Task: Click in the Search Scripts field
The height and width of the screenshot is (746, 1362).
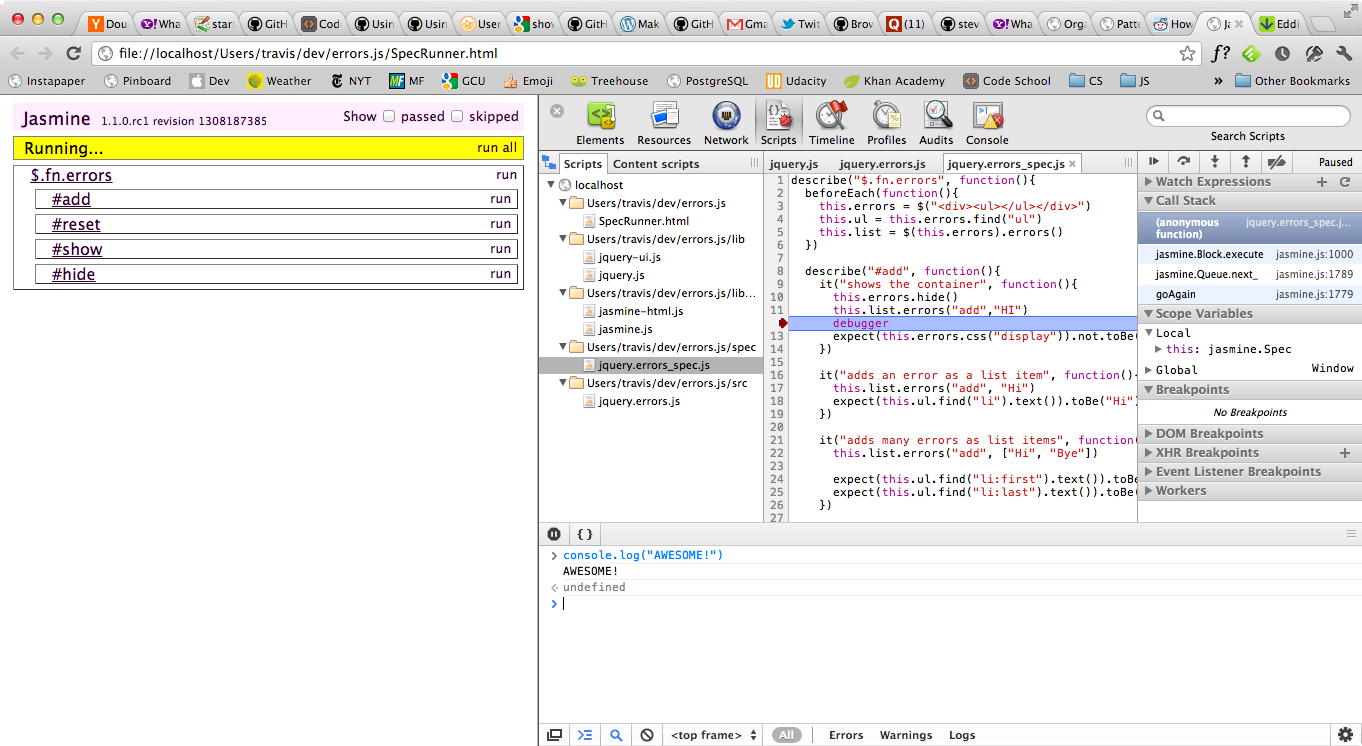Action: coord(1248,117)
